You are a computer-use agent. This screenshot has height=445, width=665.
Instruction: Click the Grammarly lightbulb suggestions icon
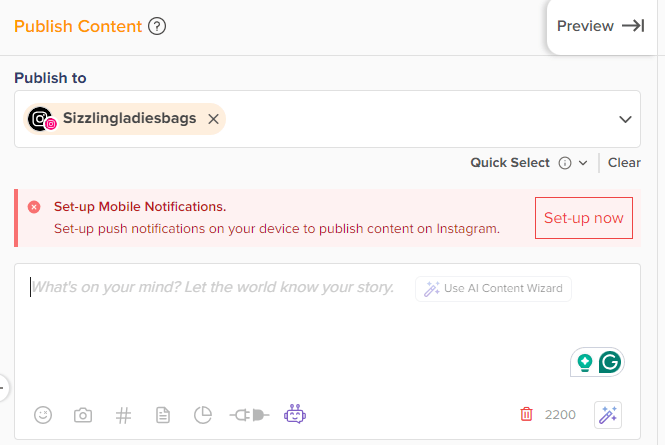point(585,363)
